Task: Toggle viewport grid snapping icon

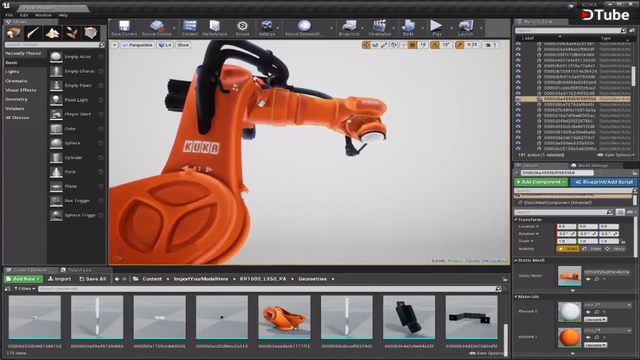Action: click(x=413, y=45)
